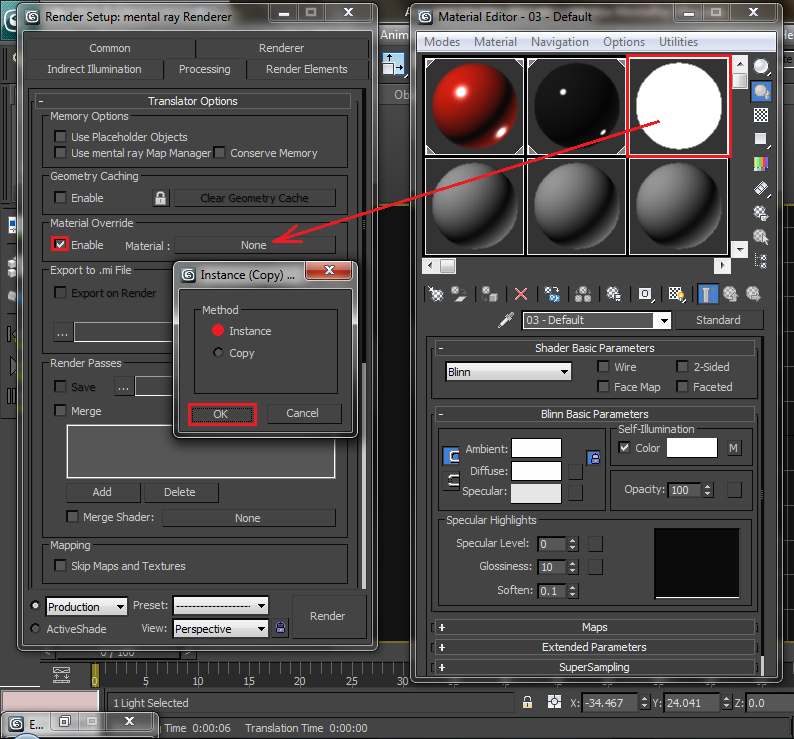Click the Render button
794x739 pixels.
pyautogui.click(x=328, y=616)
